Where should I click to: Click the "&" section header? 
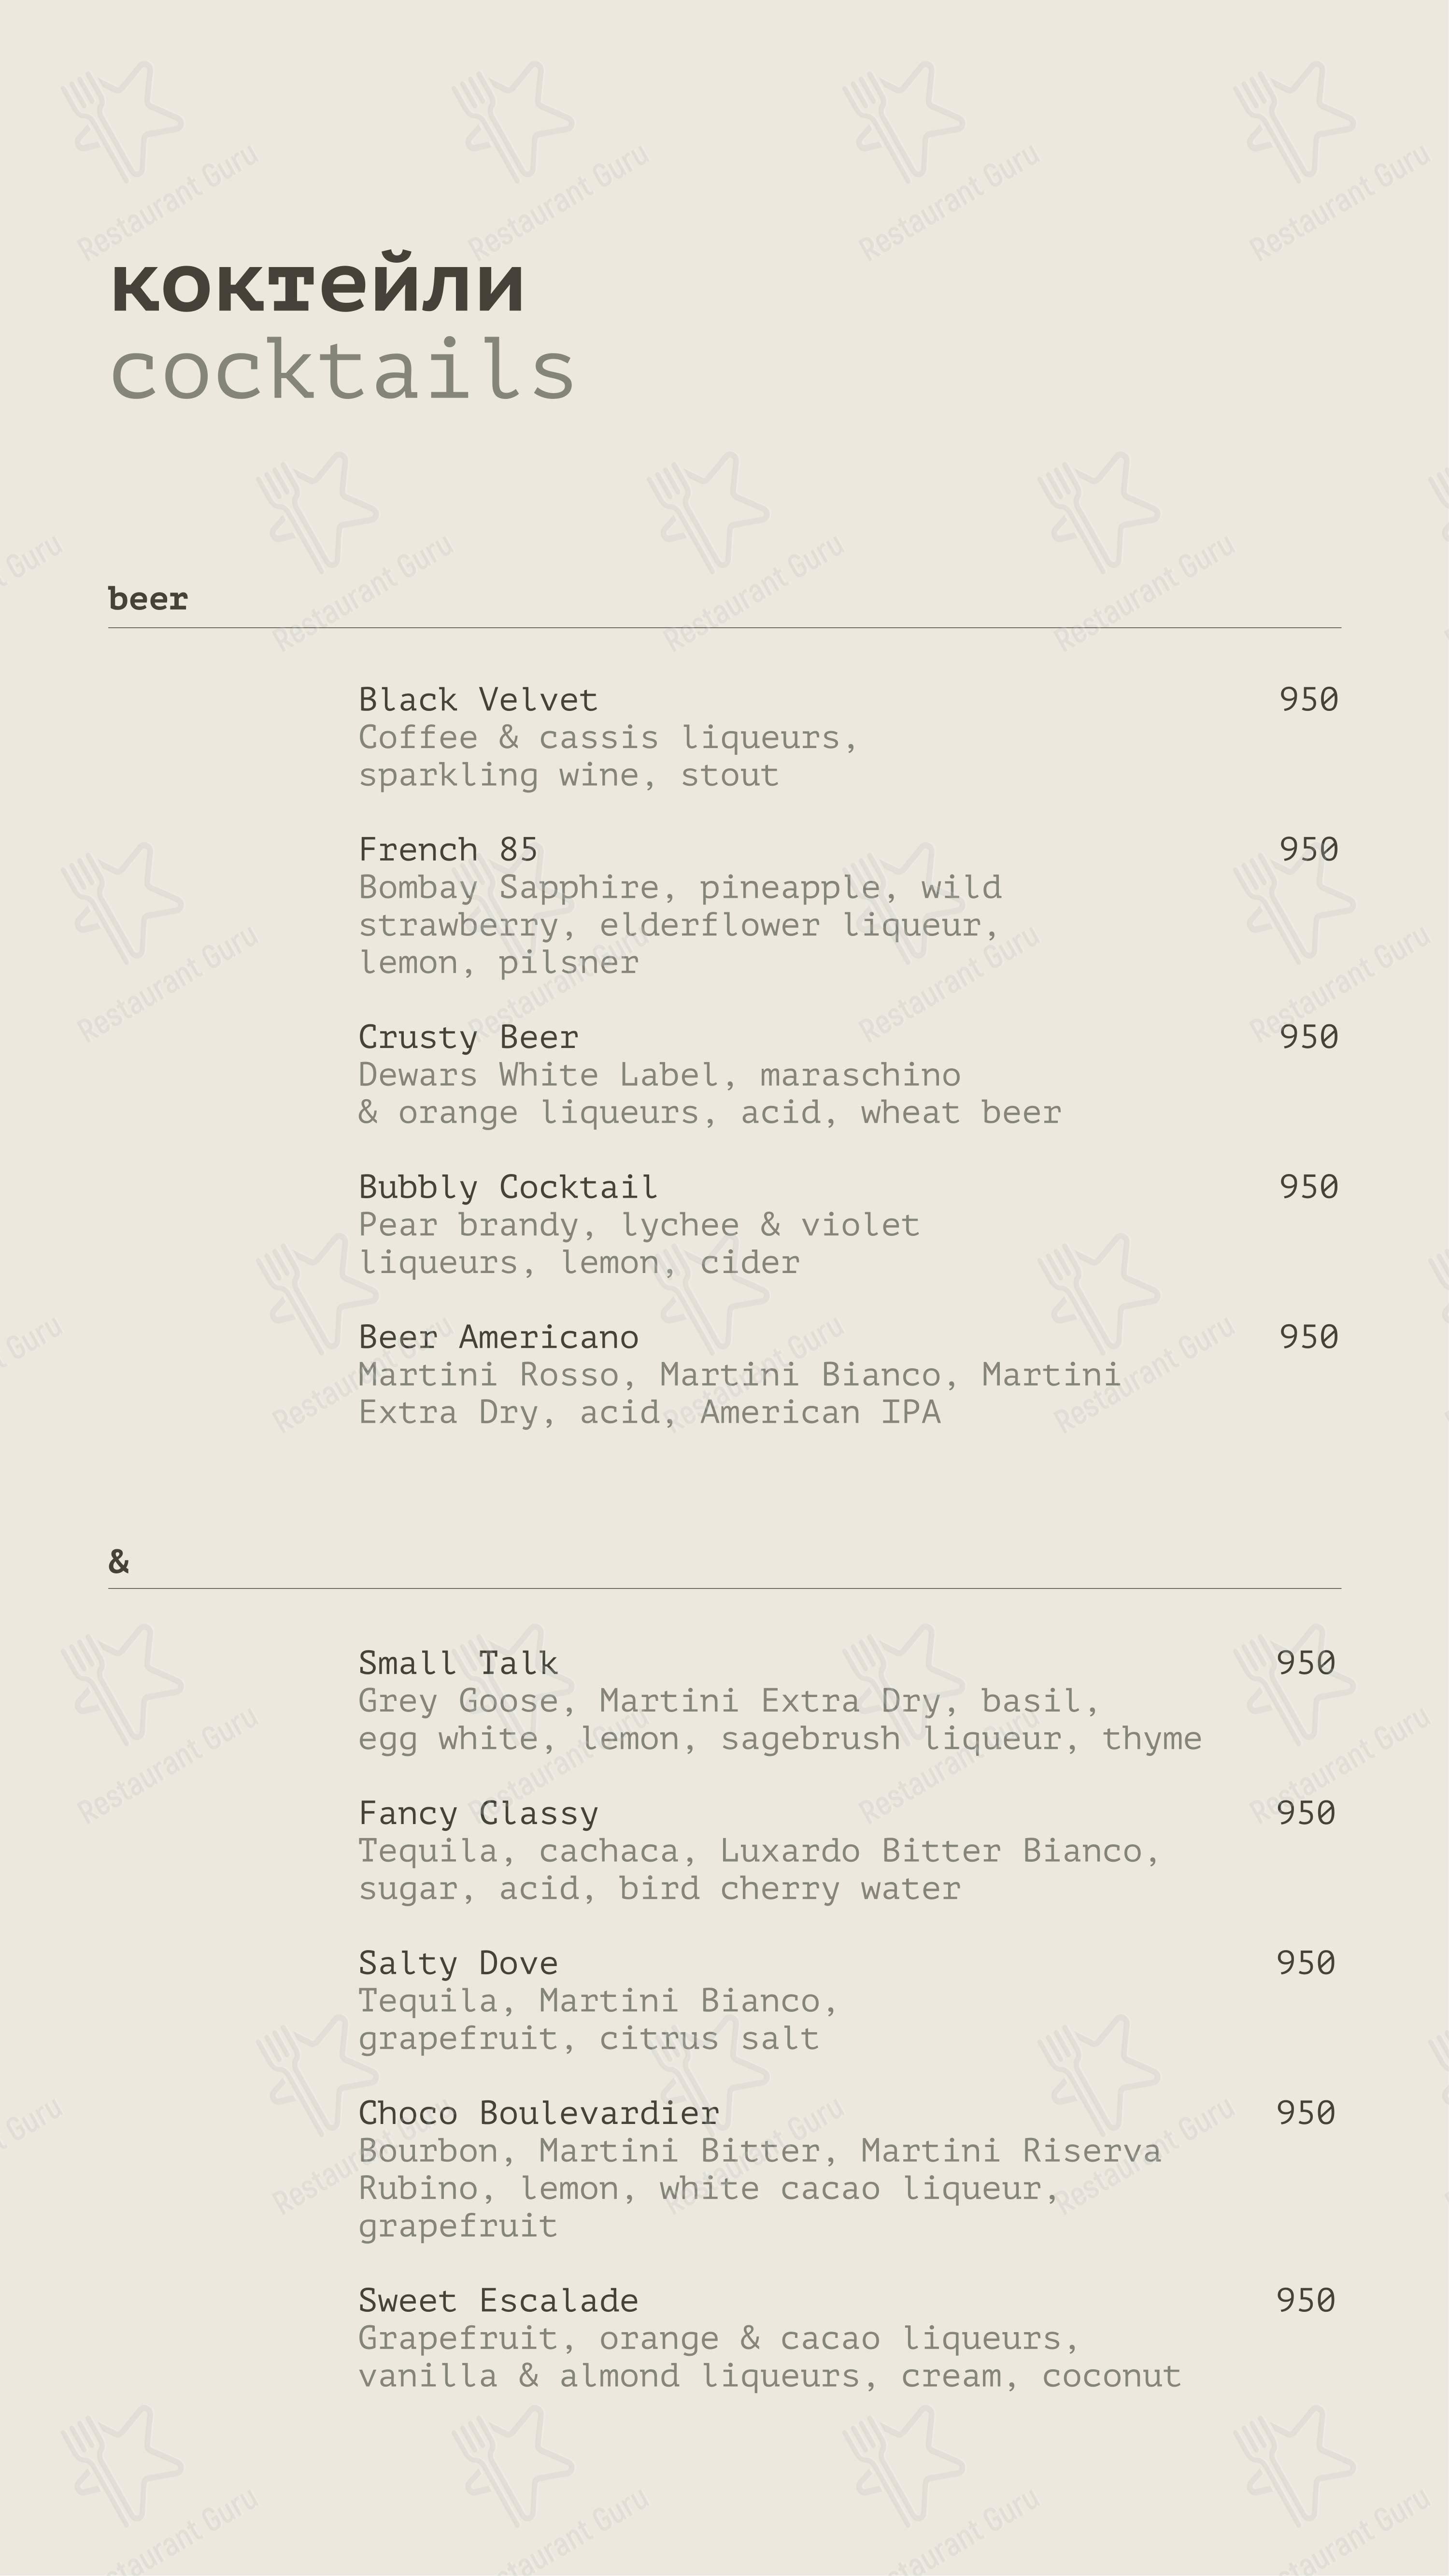(x=119, y=1561)
